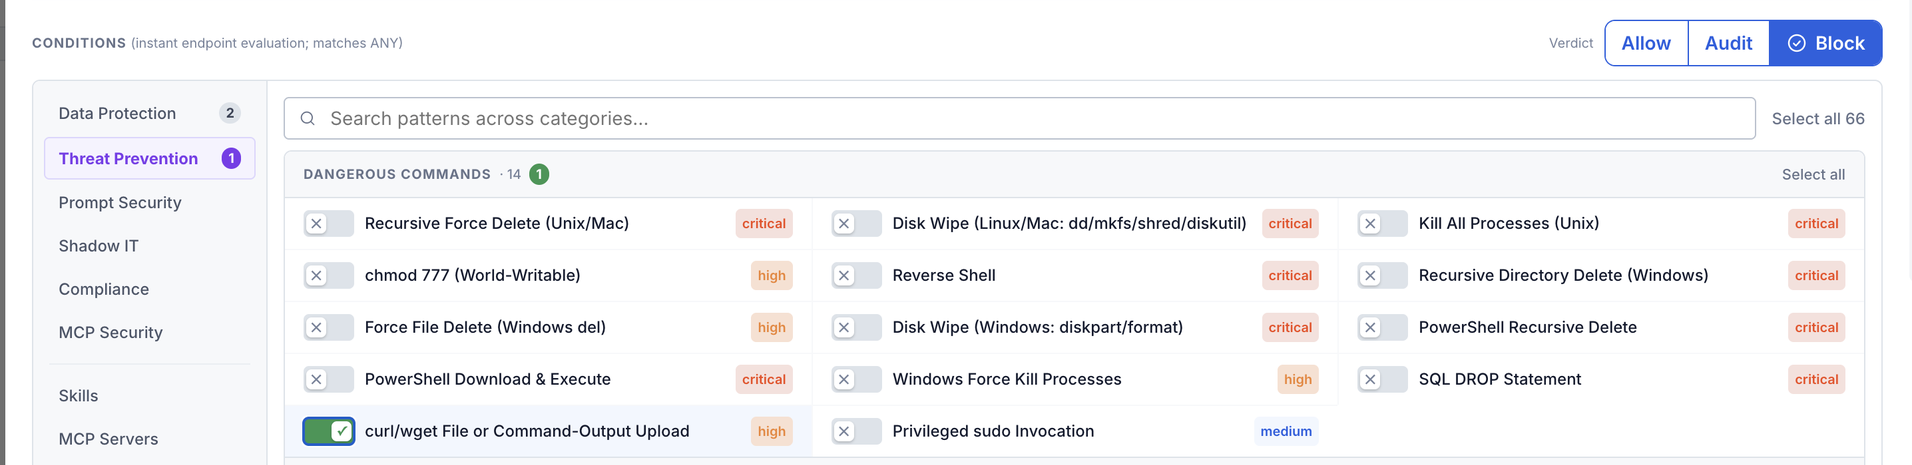Turn on Windows Force Kill Processes toggle
This screenshot has height=465, width=1912.
857,380
